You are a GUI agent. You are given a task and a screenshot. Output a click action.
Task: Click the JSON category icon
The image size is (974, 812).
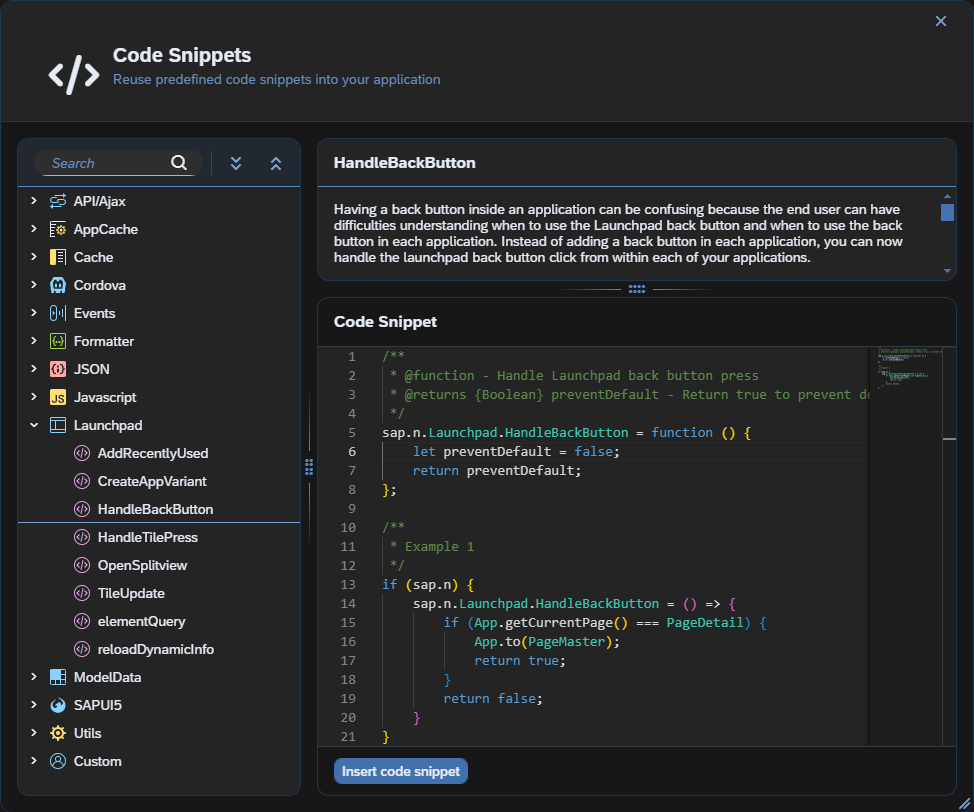[x=58, y=369]
